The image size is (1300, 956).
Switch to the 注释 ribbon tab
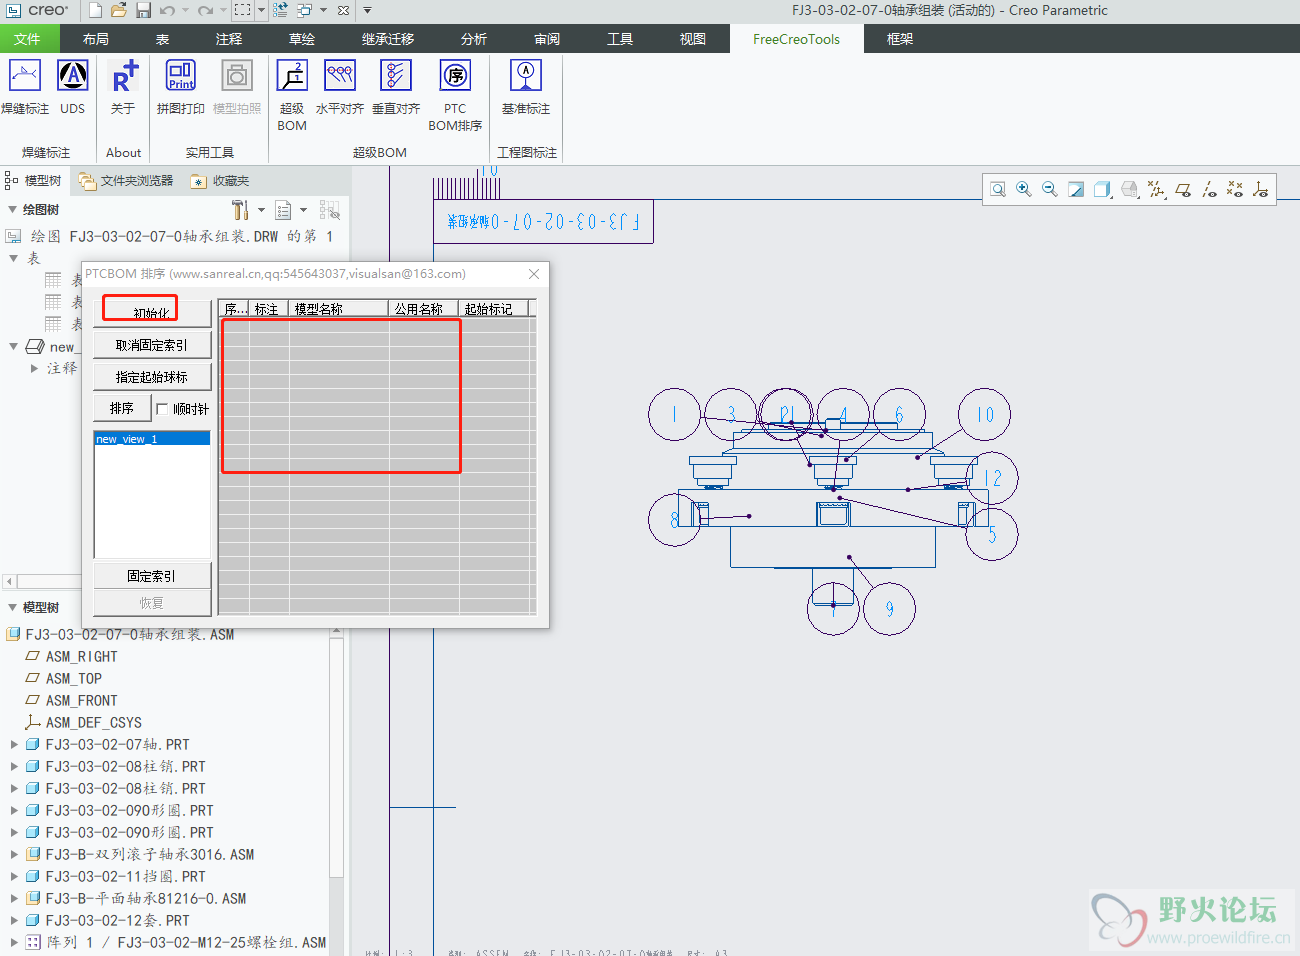pyautogui.click(x=229, y=39)
